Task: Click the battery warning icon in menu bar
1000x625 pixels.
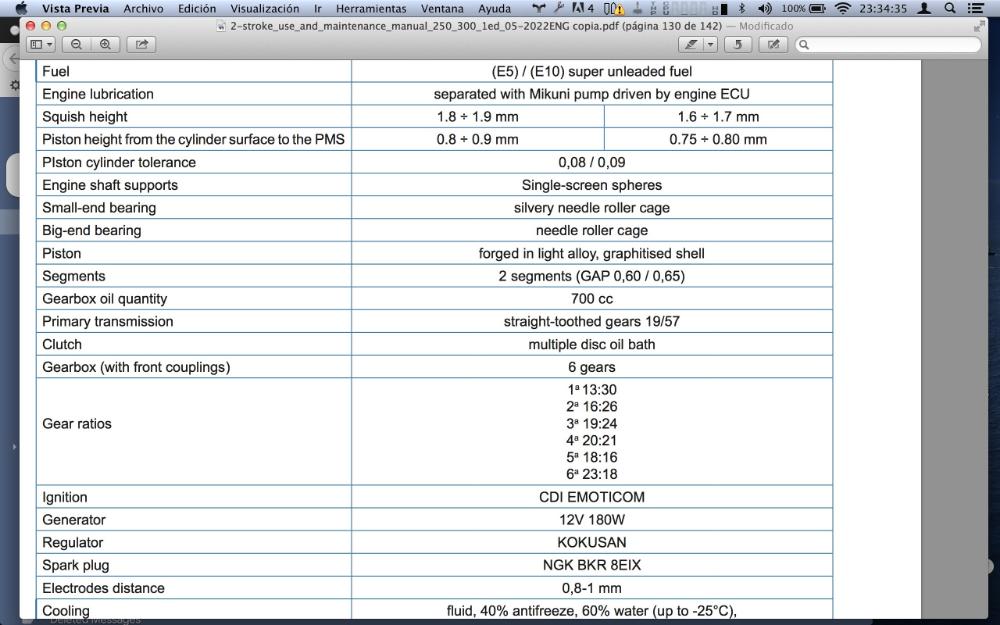Action: point(614,8)
